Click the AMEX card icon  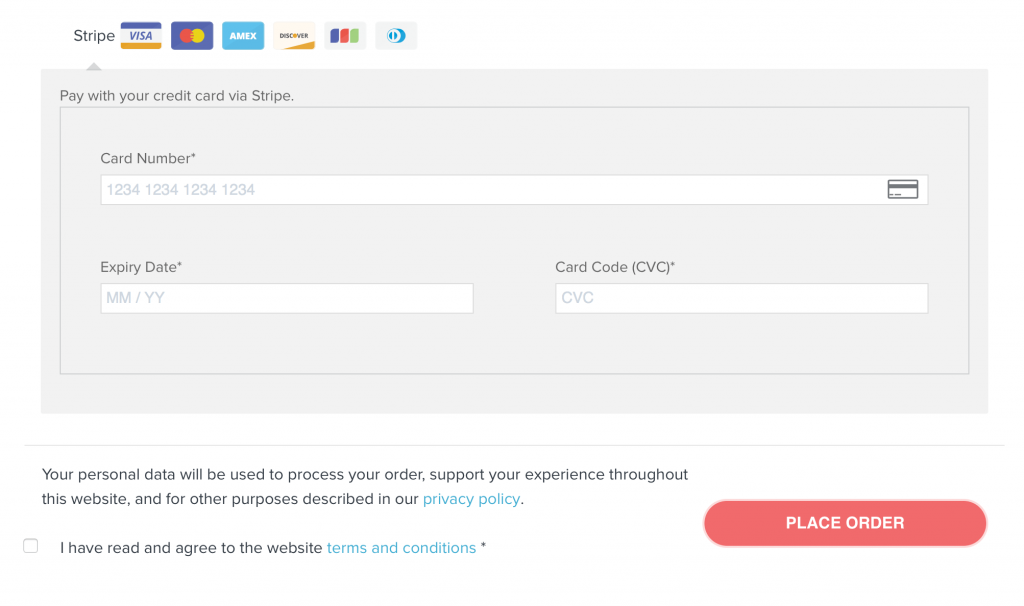pyautogui.click(x=242, y=35)
